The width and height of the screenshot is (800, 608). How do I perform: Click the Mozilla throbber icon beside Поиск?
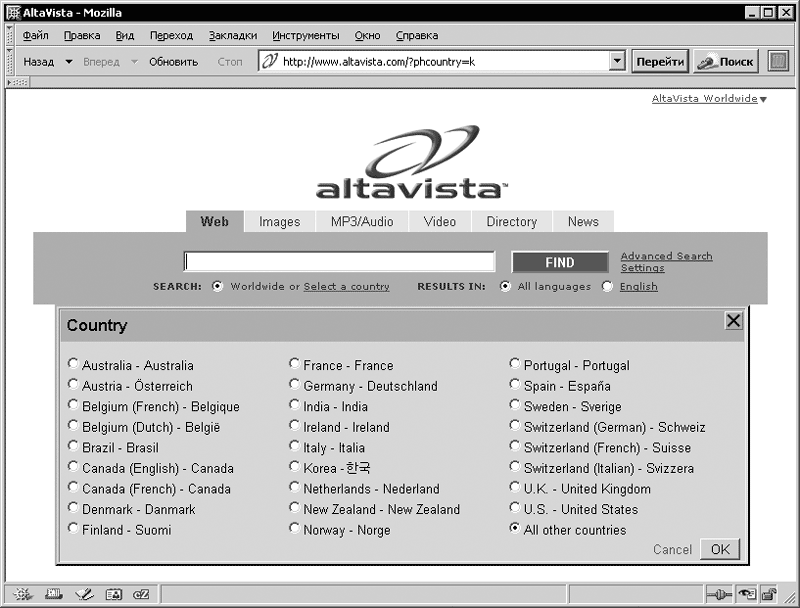click(x=778, y=62)
